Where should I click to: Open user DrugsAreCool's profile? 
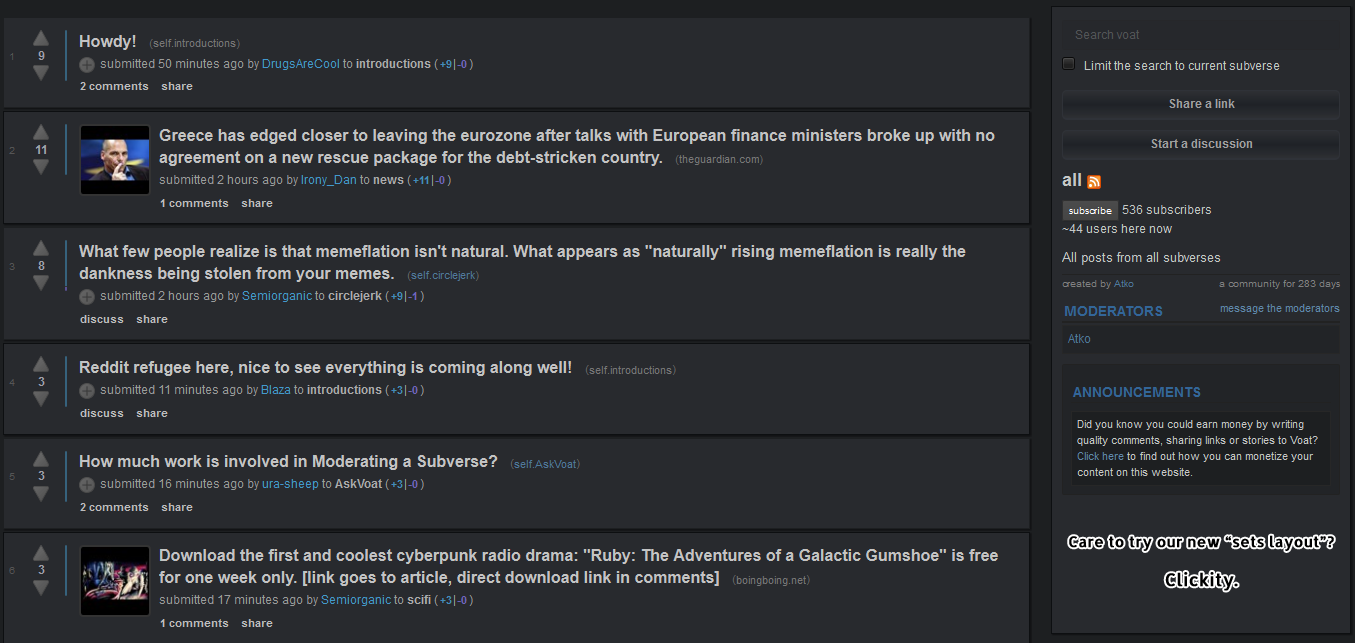(301, 64)
